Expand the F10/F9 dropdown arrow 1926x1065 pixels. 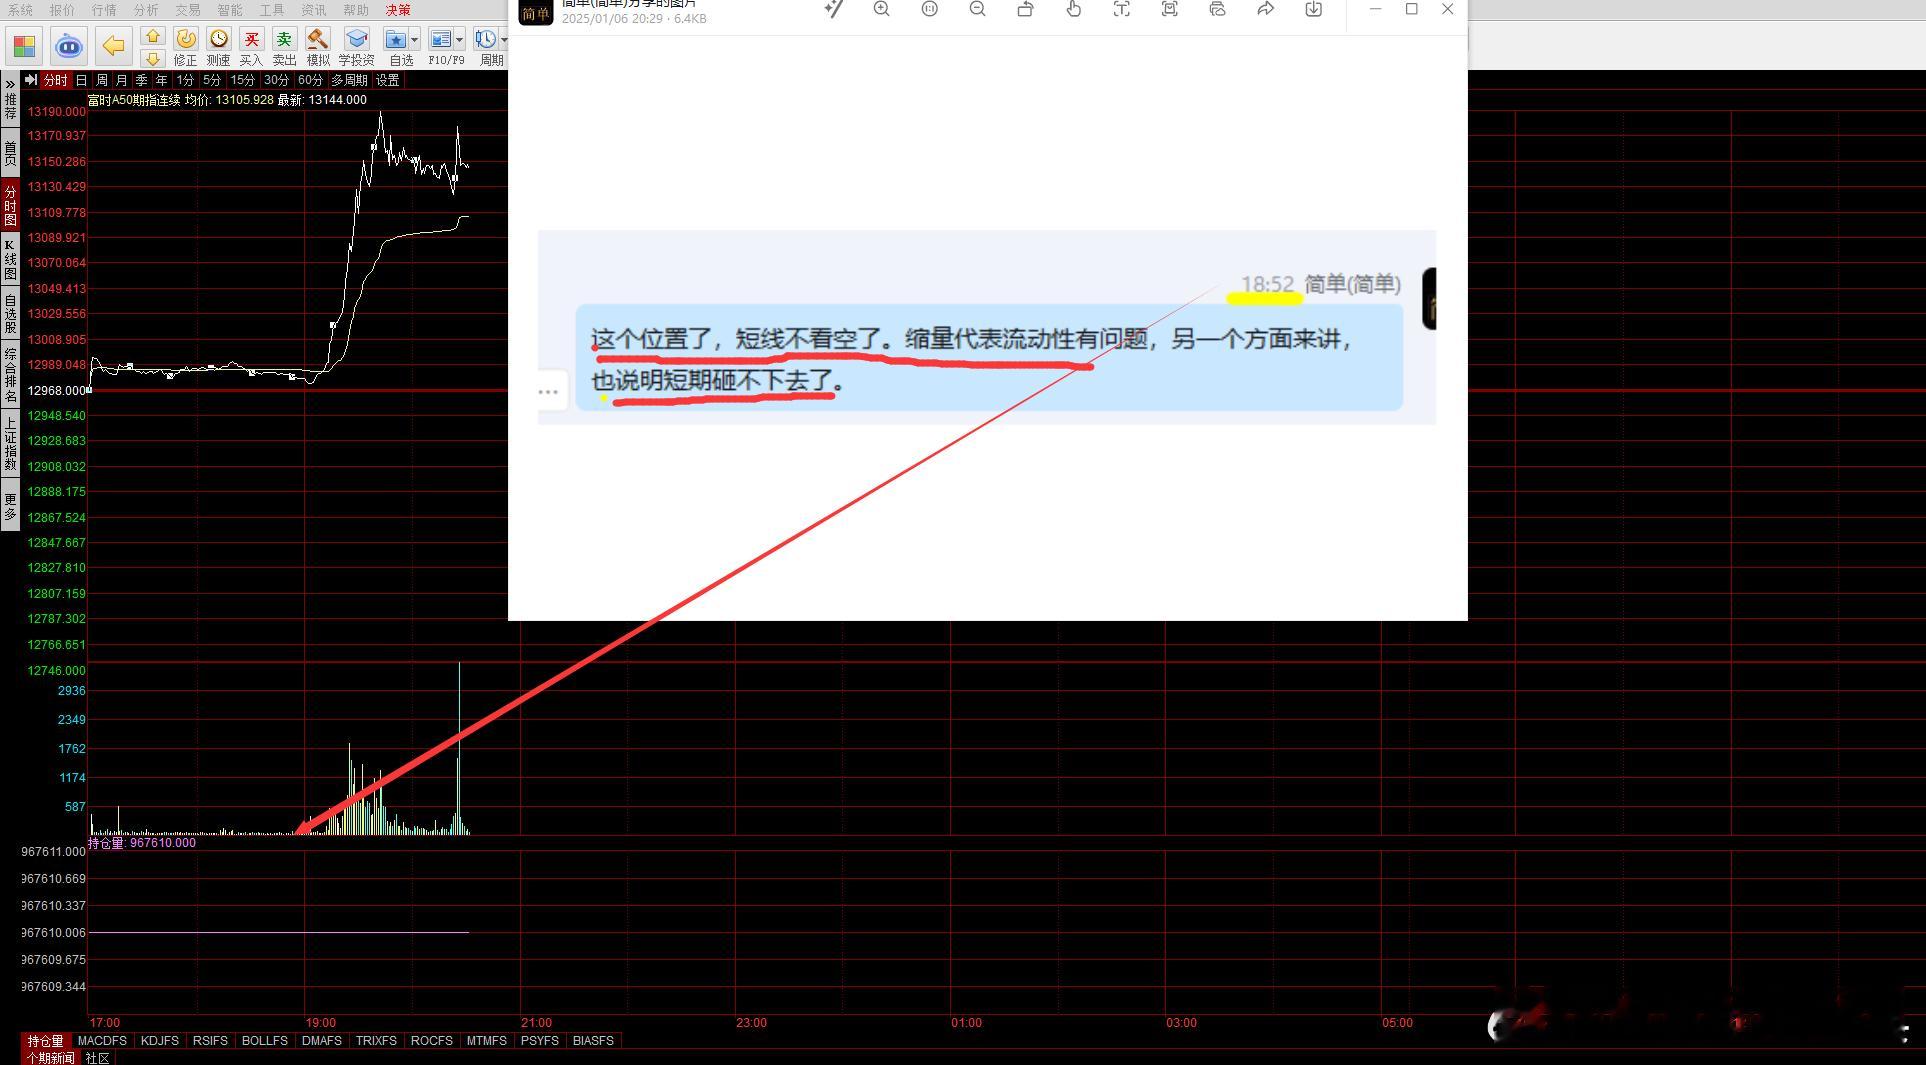point(460,40)
